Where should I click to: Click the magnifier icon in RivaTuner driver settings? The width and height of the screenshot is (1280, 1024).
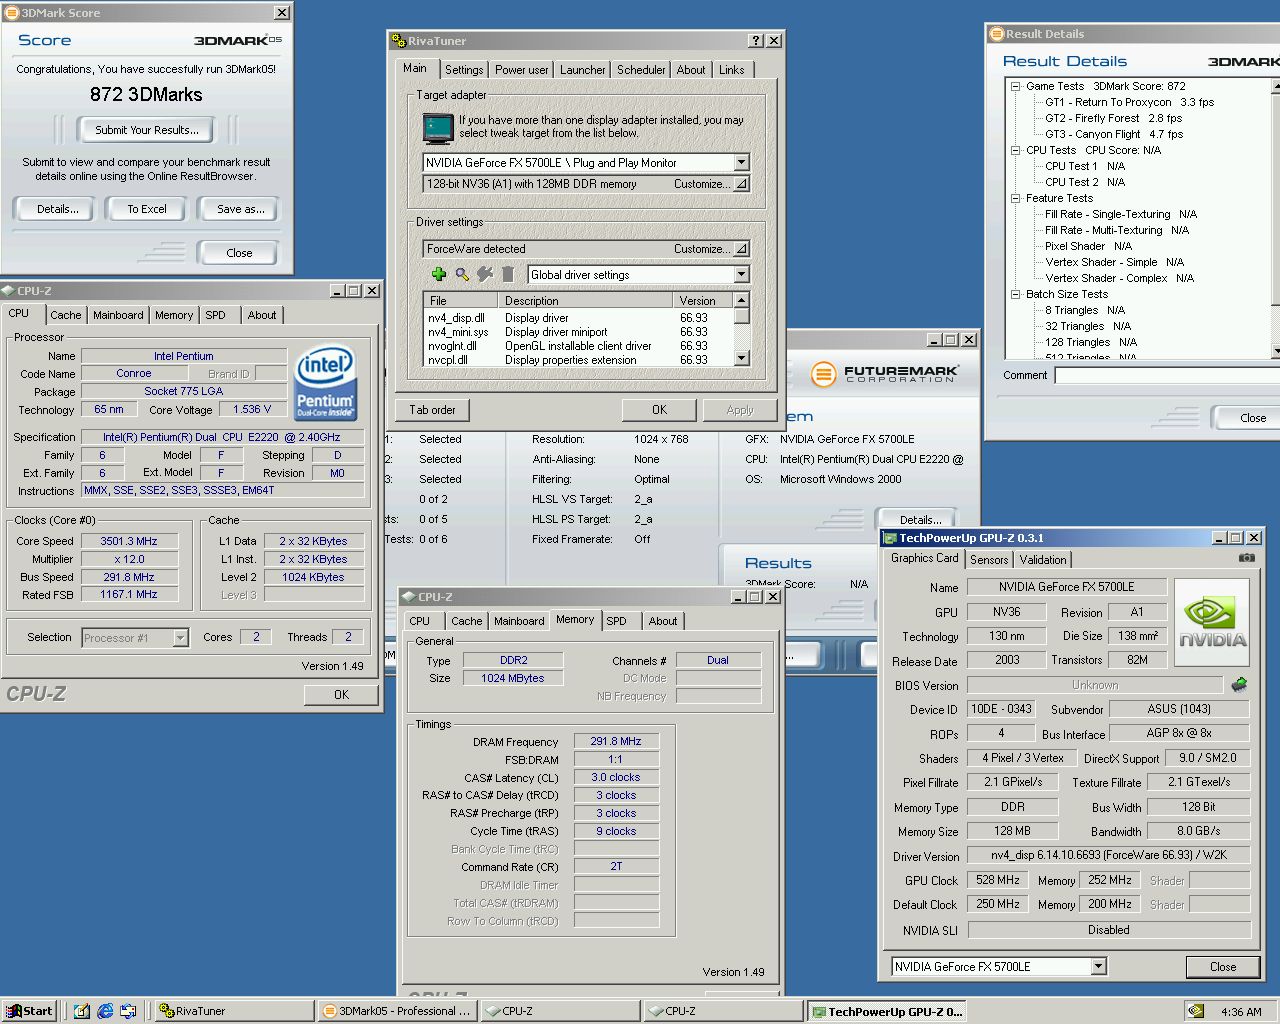(462, 274)
